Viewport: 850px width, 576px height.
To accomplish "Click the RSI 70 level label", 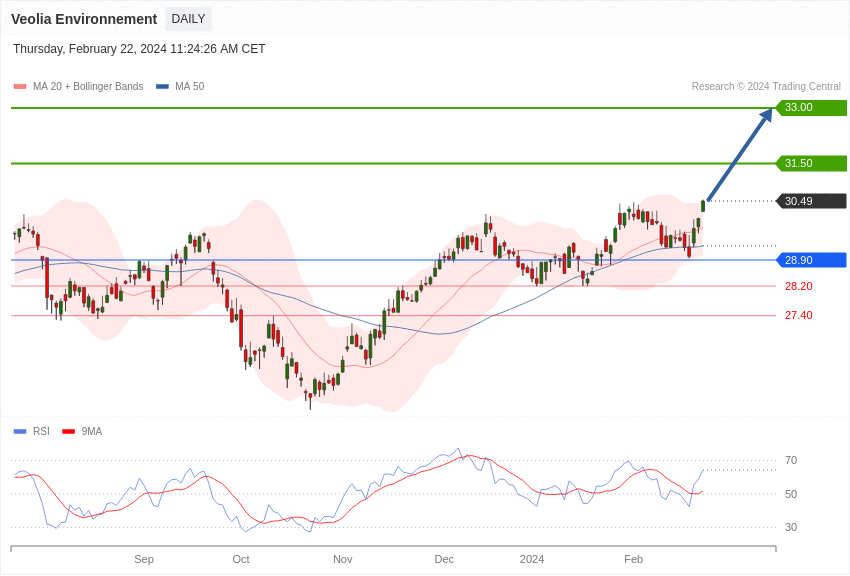I will click(x=790, y=461).
